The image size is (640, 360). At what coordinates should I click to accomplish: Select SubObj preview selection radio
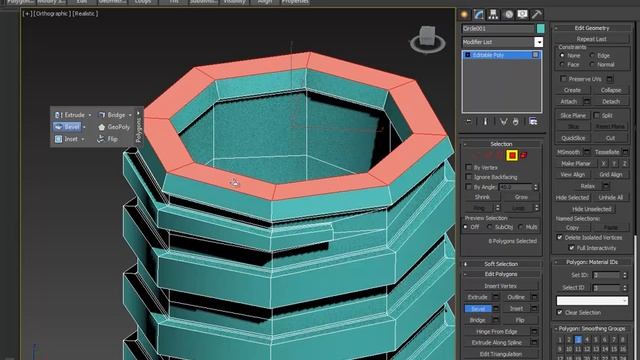[489, 227]
